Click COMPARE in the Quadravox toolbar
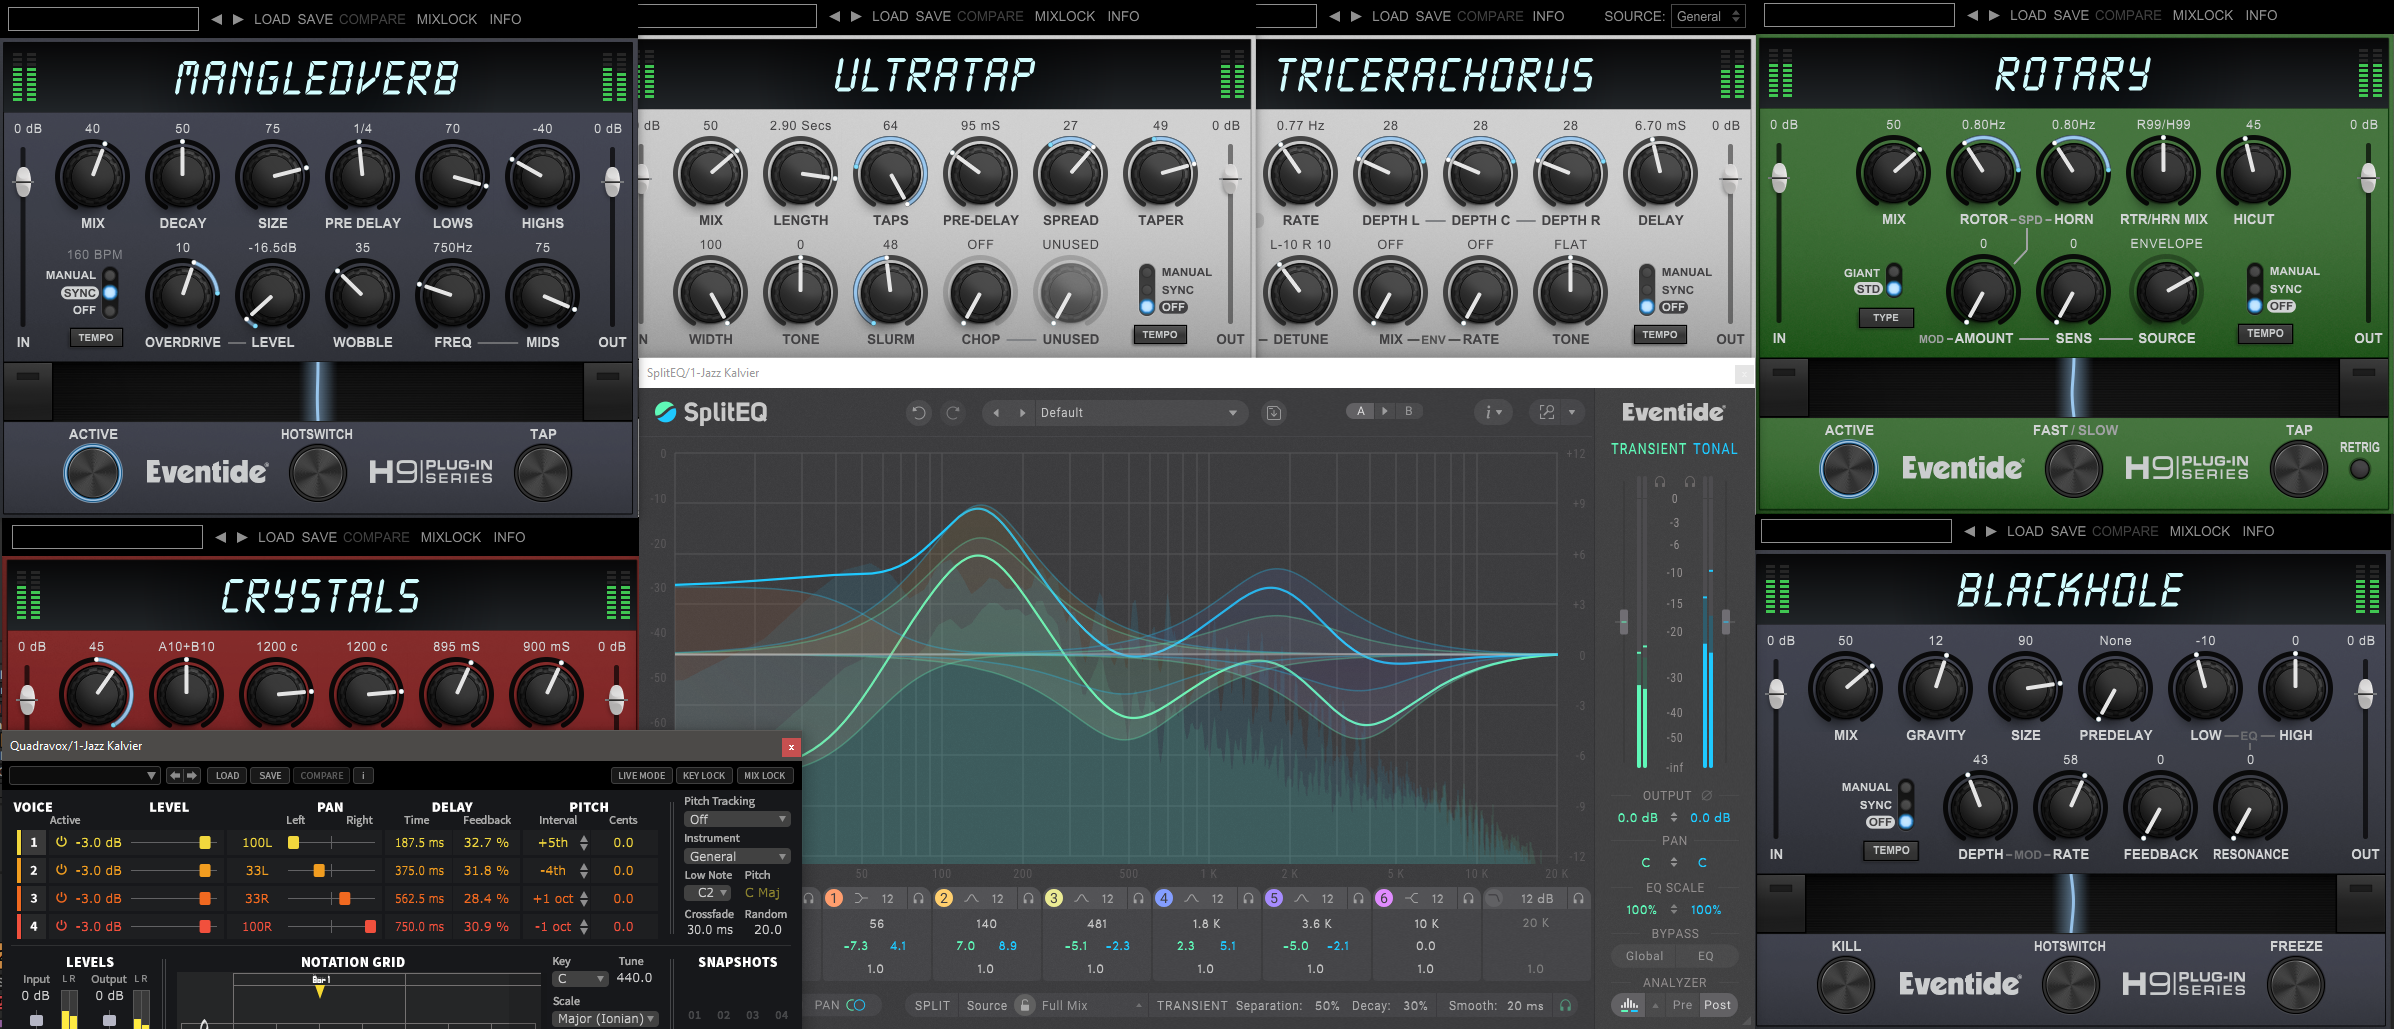This screenshot has width=2394, height=1029. 321,775
